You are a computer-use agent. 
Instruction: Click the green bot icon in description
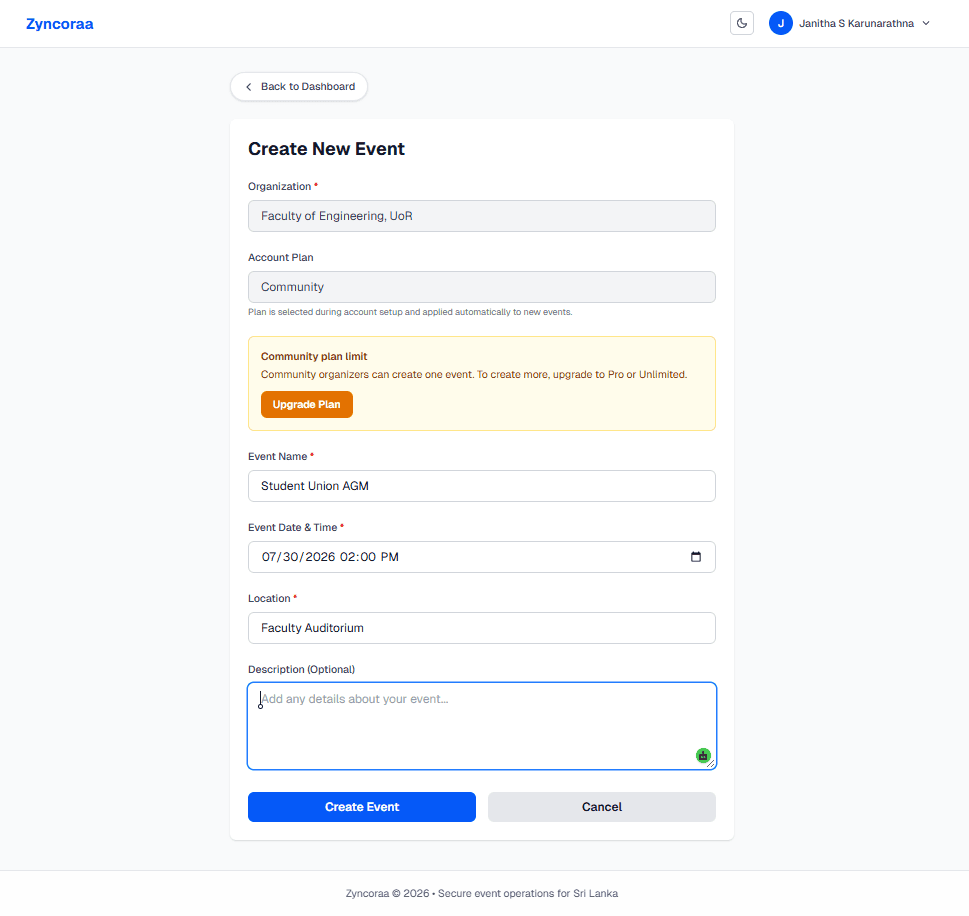coord(703,755)
